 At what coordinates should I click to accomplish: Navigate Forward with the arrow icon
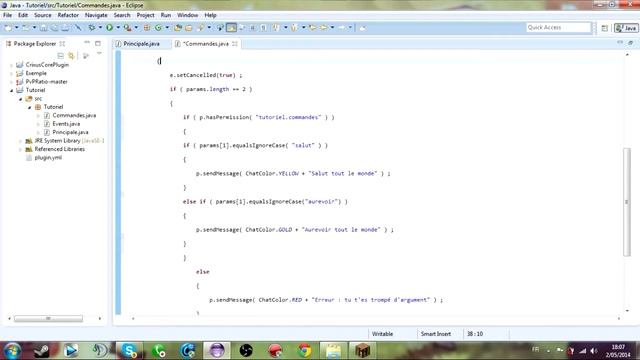pos(341,28)
